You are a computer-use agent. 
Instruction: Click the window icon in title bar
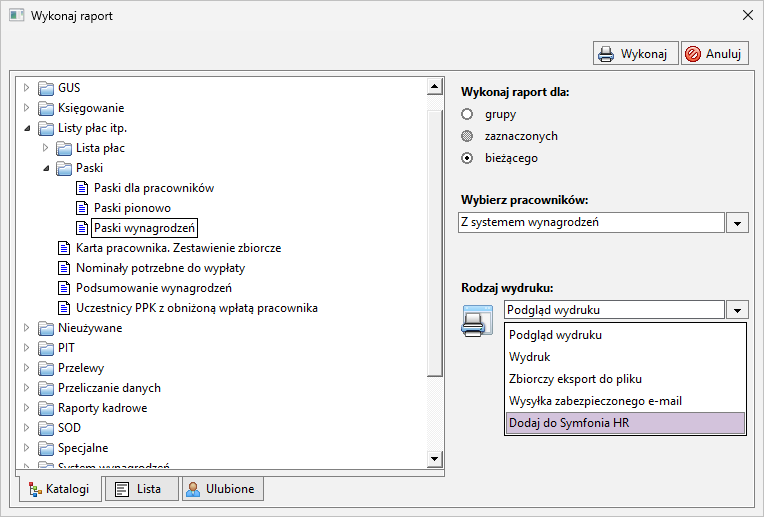17,15
